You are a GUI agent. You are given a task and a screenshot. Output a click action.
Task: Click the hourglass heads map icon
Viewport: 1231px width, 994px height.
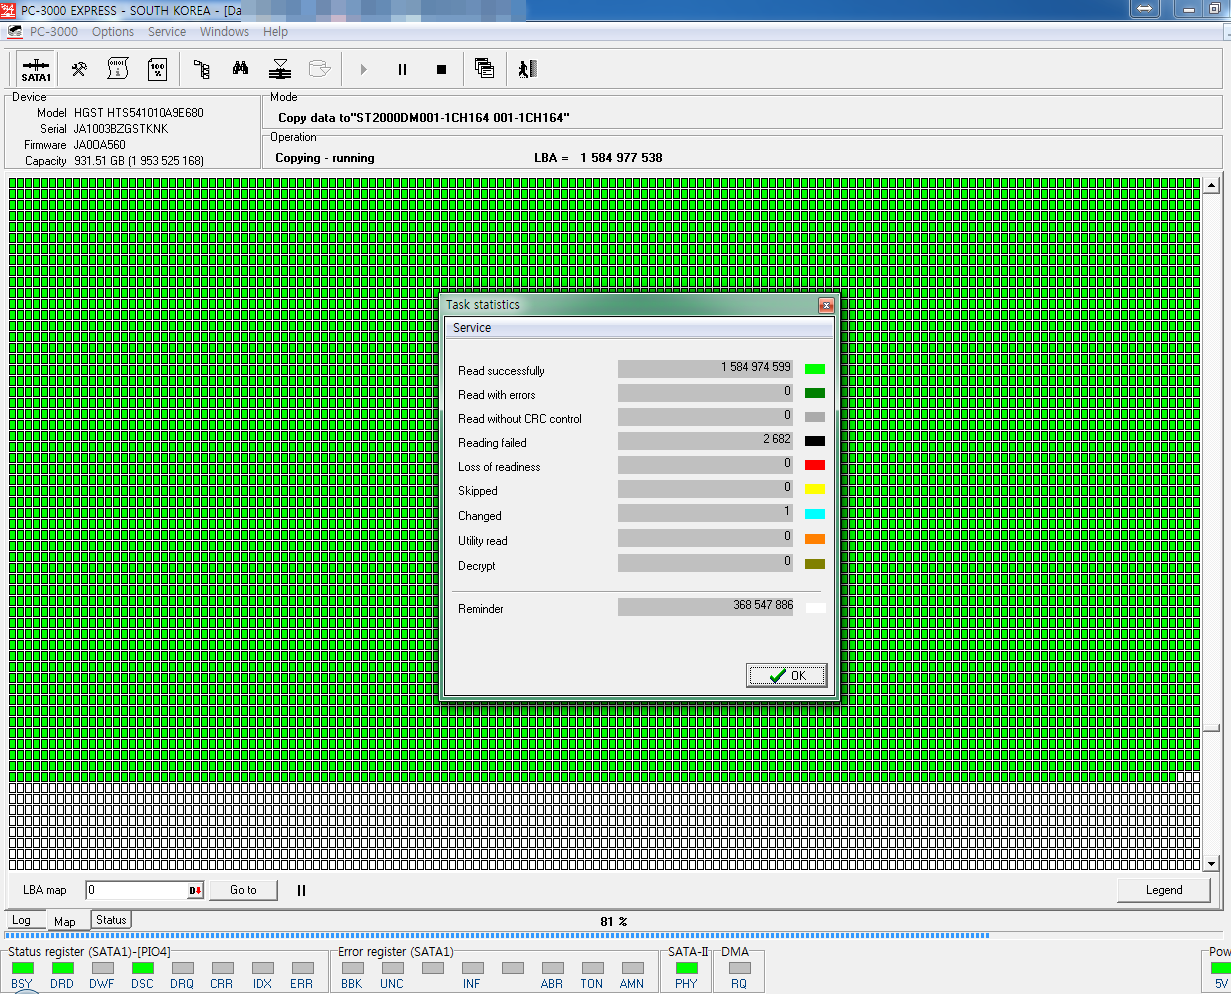pyautogui.click(x=280, y=69)
